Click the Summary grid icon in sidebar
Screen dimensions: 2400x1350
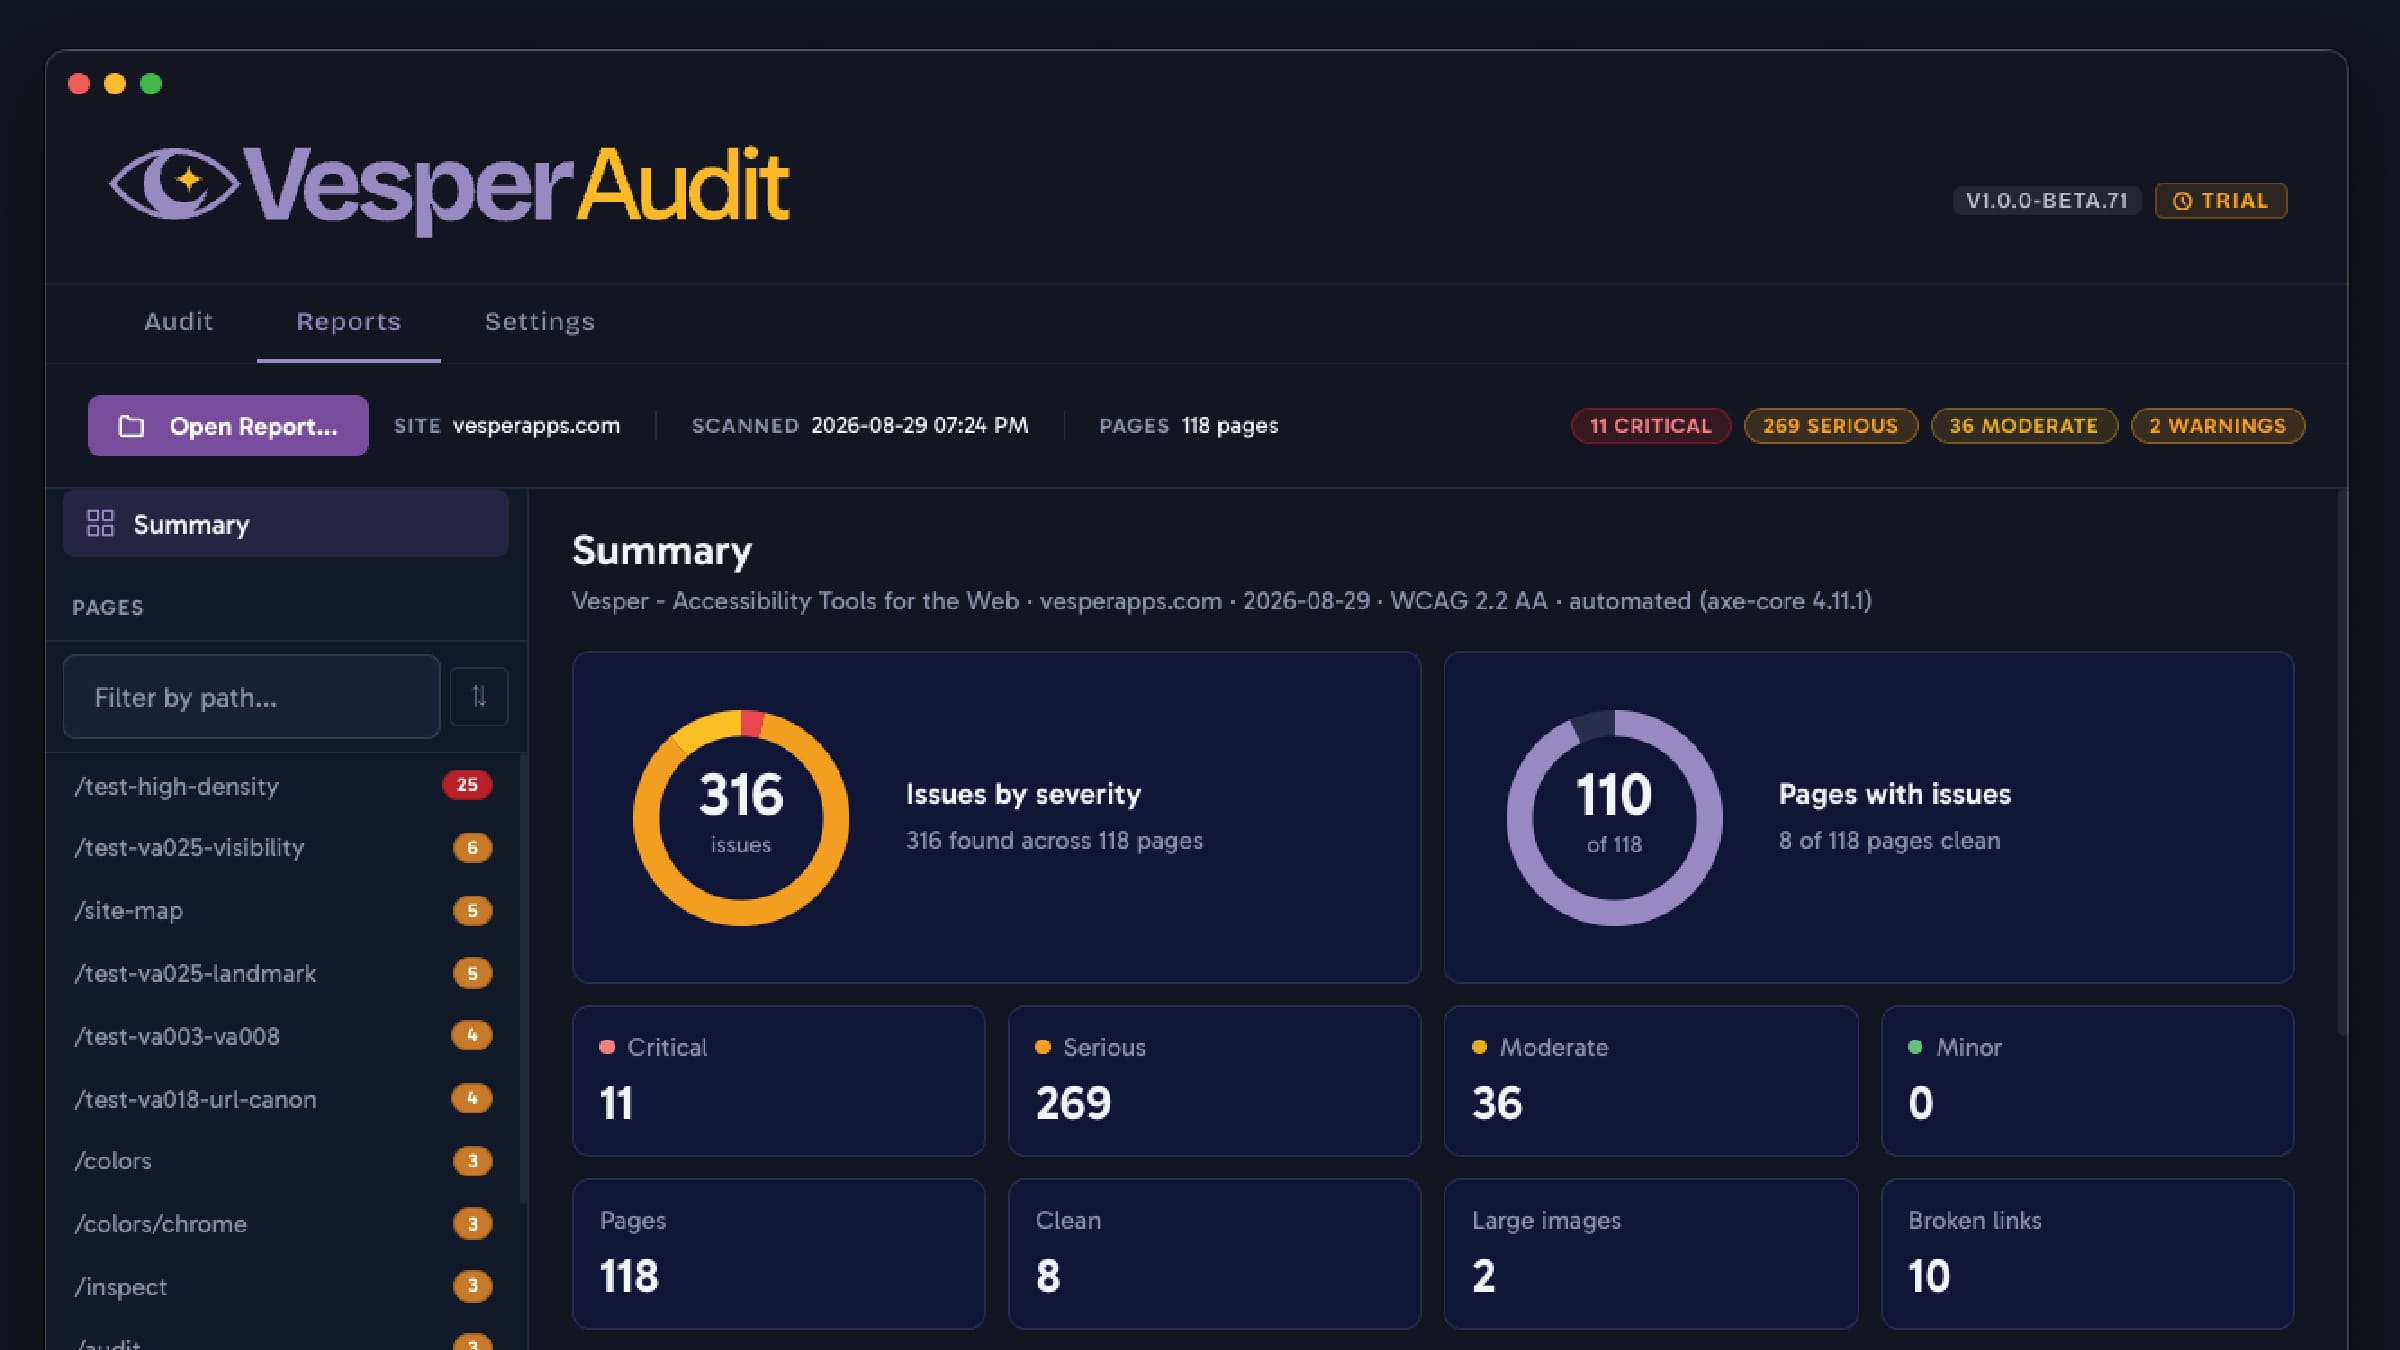100,523
